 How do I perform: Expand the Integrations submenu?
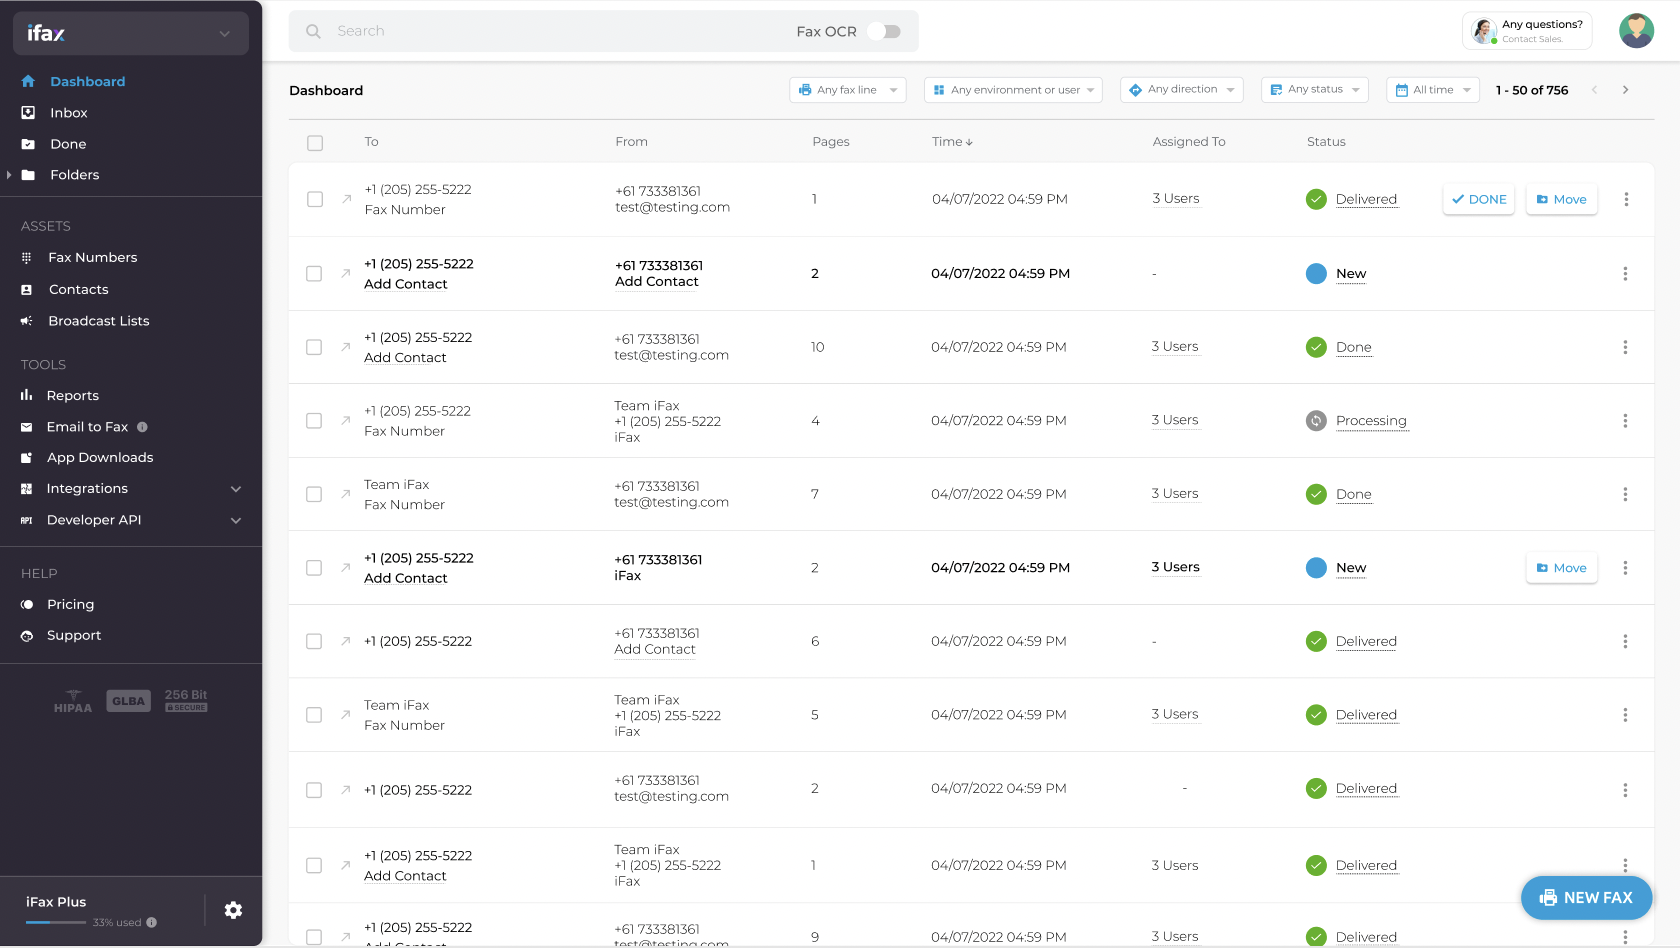[x=236, y=489]
